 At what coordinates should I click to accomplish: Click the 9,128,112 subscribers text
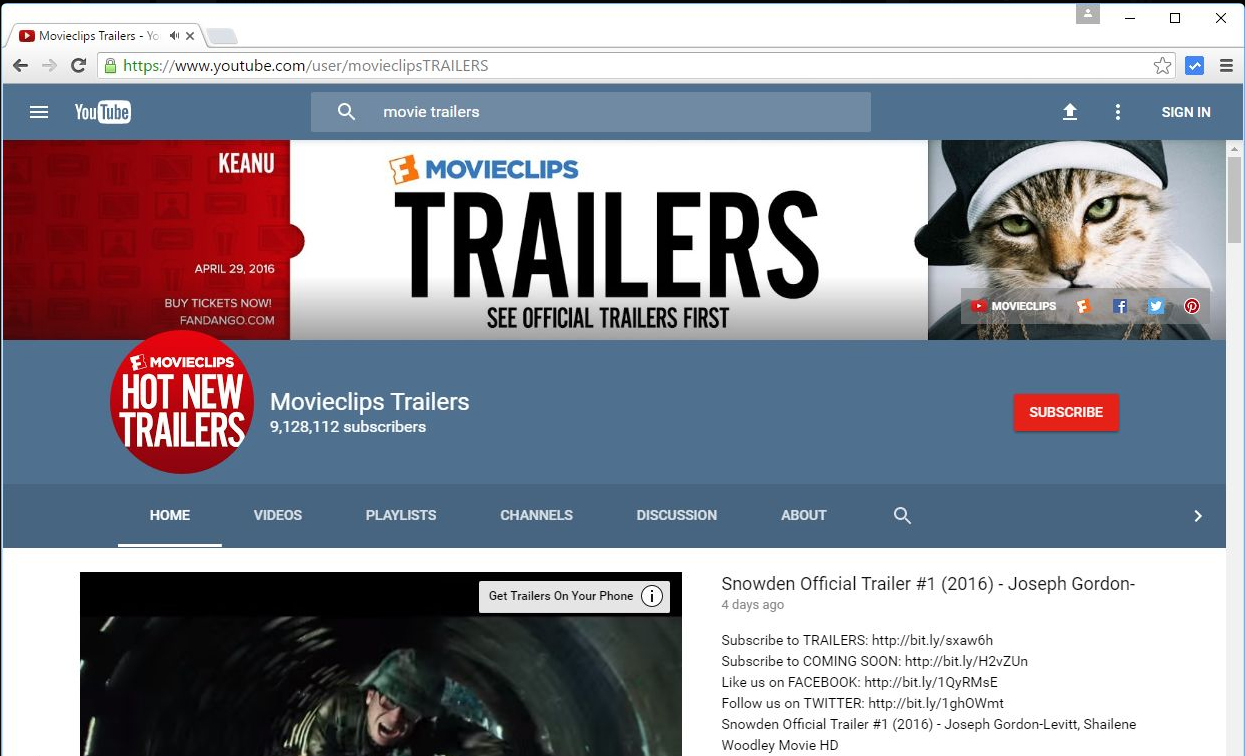348,427
